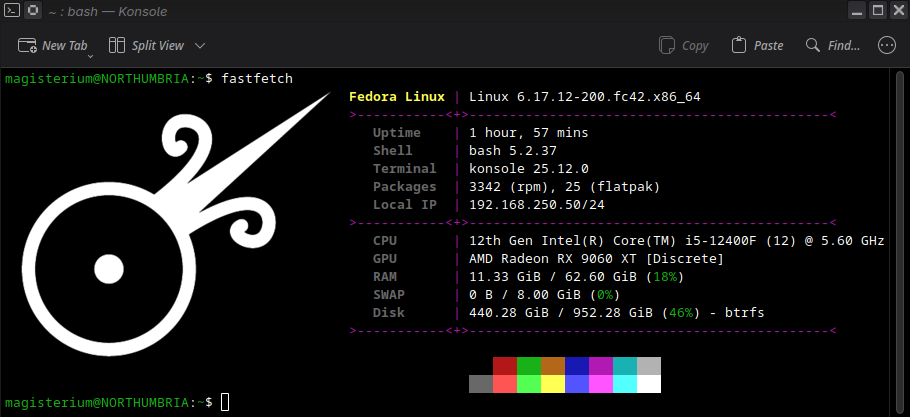The height and width of the screenshot is (417, 910).
Task: Click the top 'magisterium@NORTHUMBRIA' prompt
Action: [97, 78]
